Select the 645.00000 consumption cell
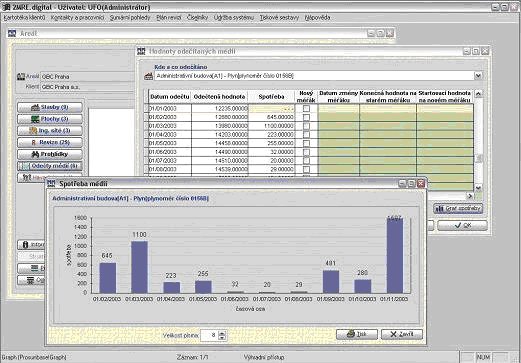521x363 pixels. coord(271,117)
